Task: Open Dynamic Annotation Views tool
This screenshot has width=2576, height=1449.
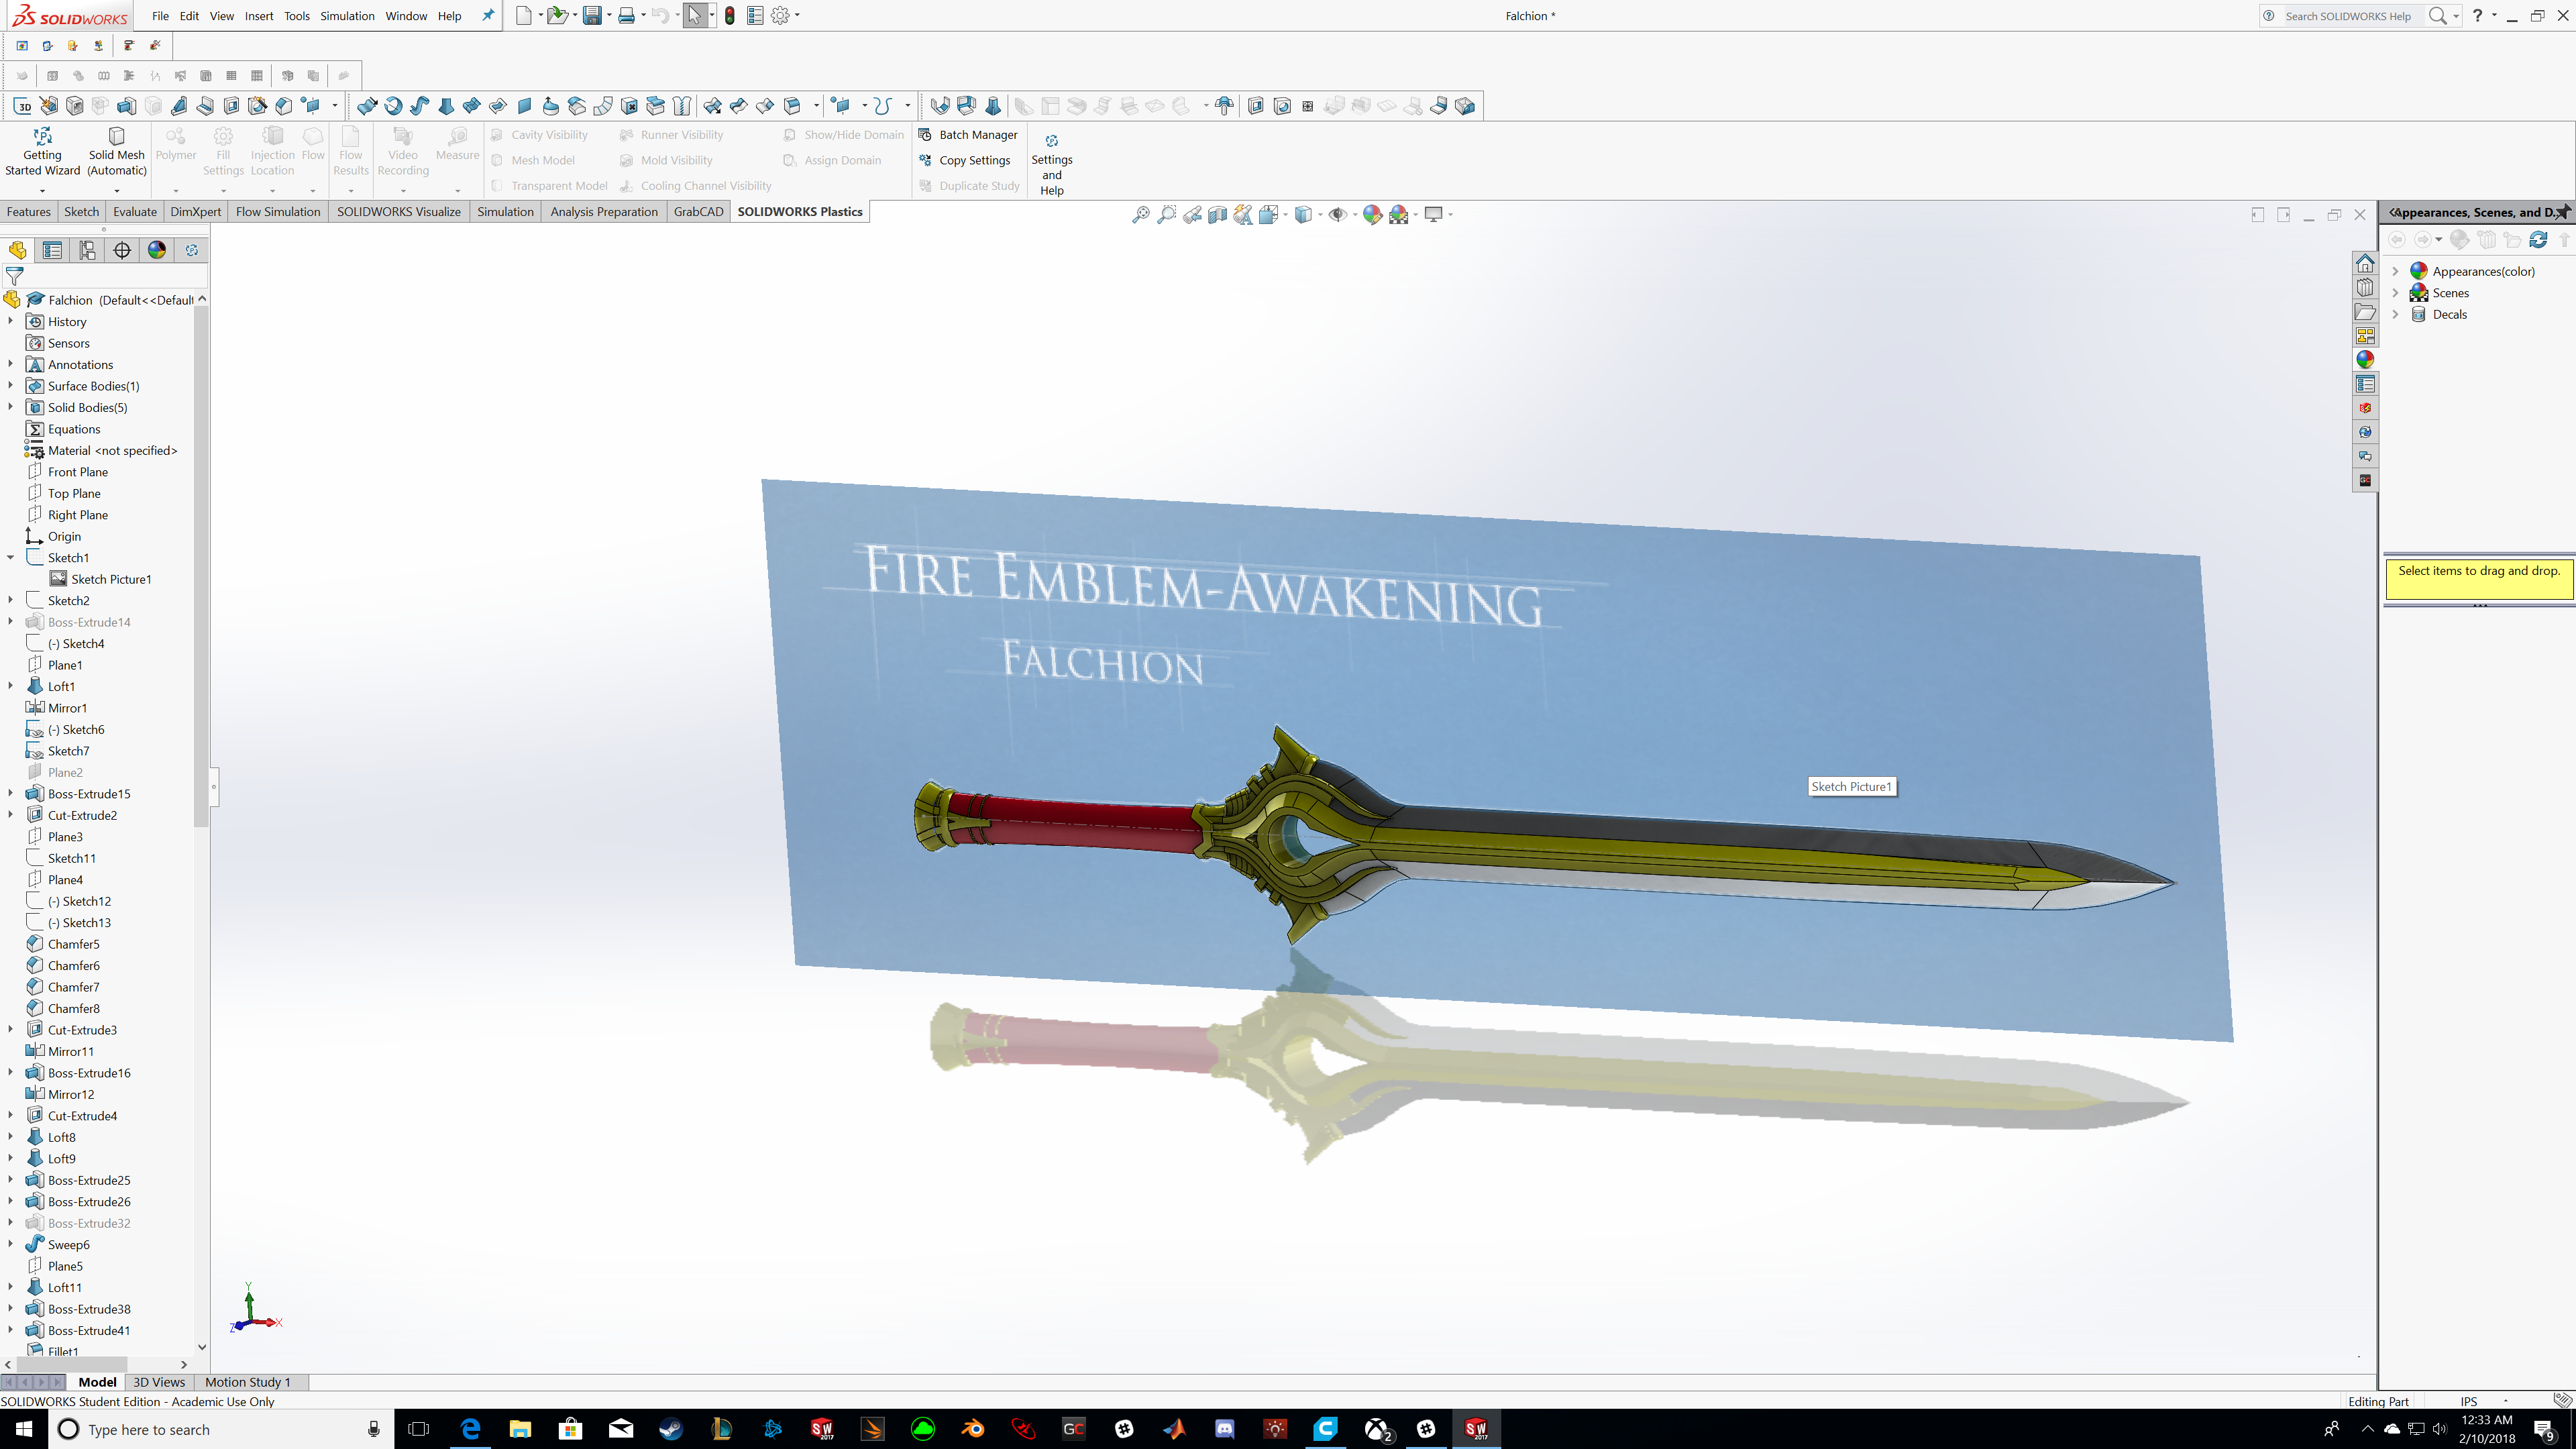Action: click(1243, 214)
